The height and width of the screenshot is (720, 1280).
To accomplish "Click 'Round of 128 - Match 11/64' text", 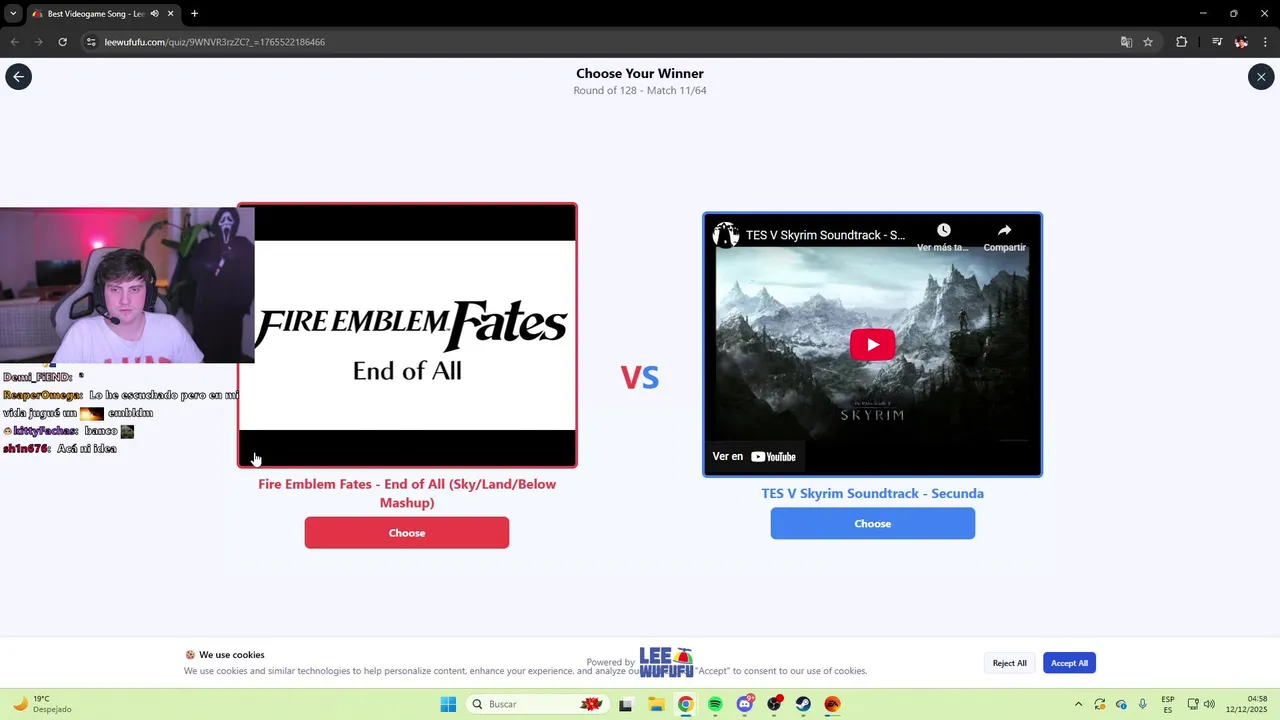I will (x=640, y=90).
